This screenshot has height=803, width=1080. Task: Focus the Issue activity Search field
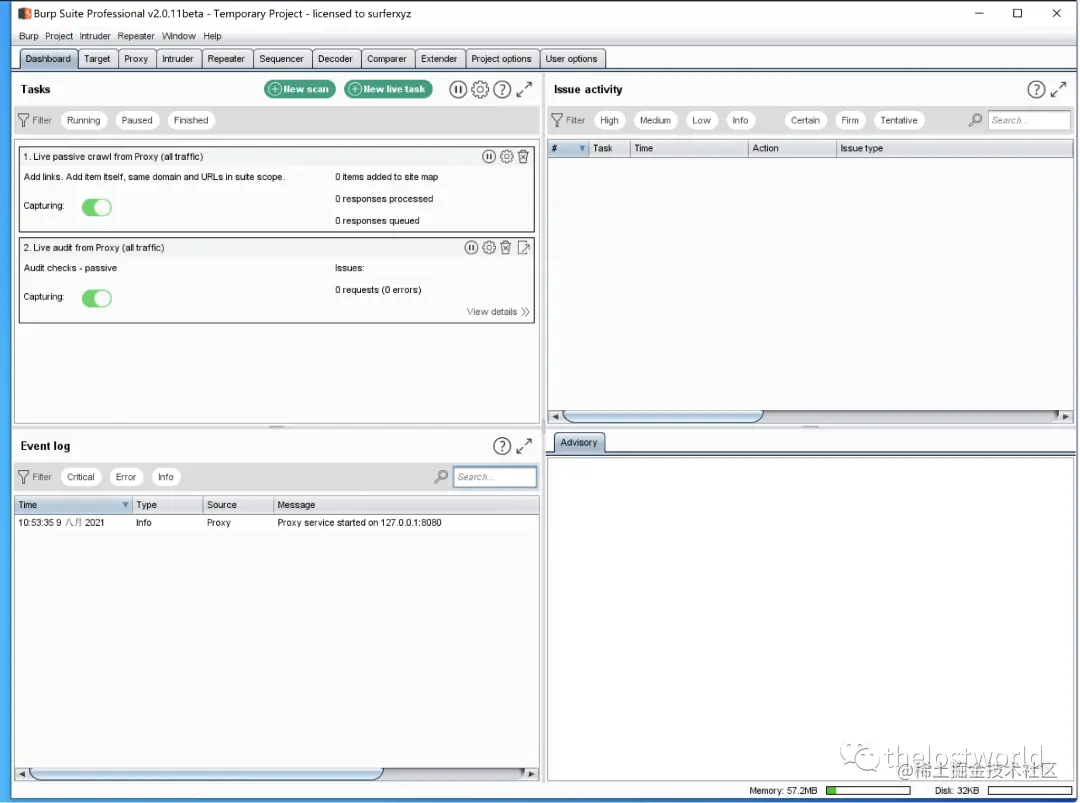point(1029,120)
